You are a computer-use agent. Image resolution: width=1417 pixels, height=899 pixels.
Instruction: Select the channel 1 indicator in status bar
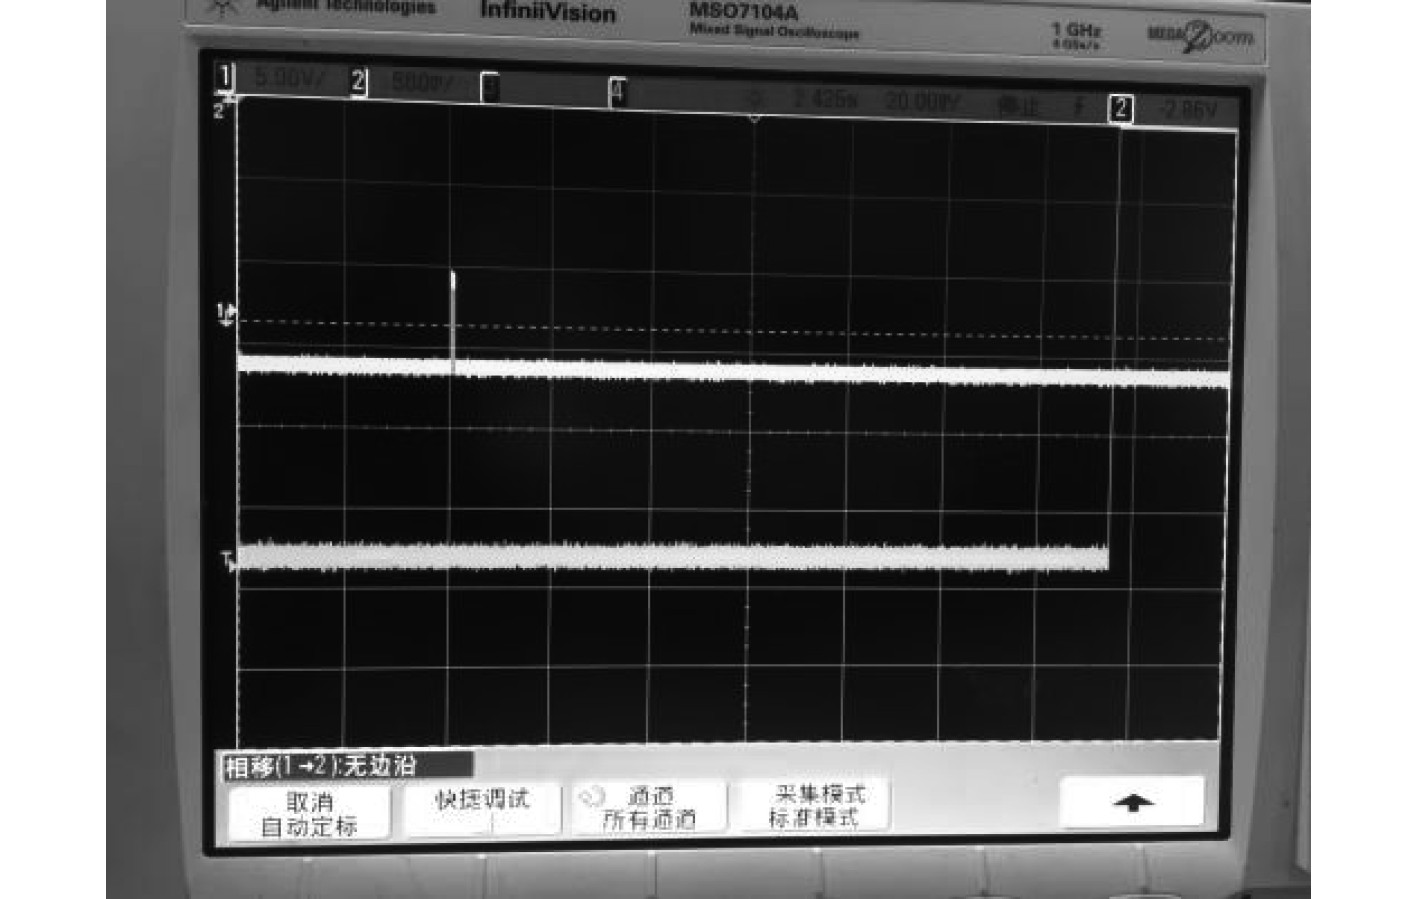point(225,77)
